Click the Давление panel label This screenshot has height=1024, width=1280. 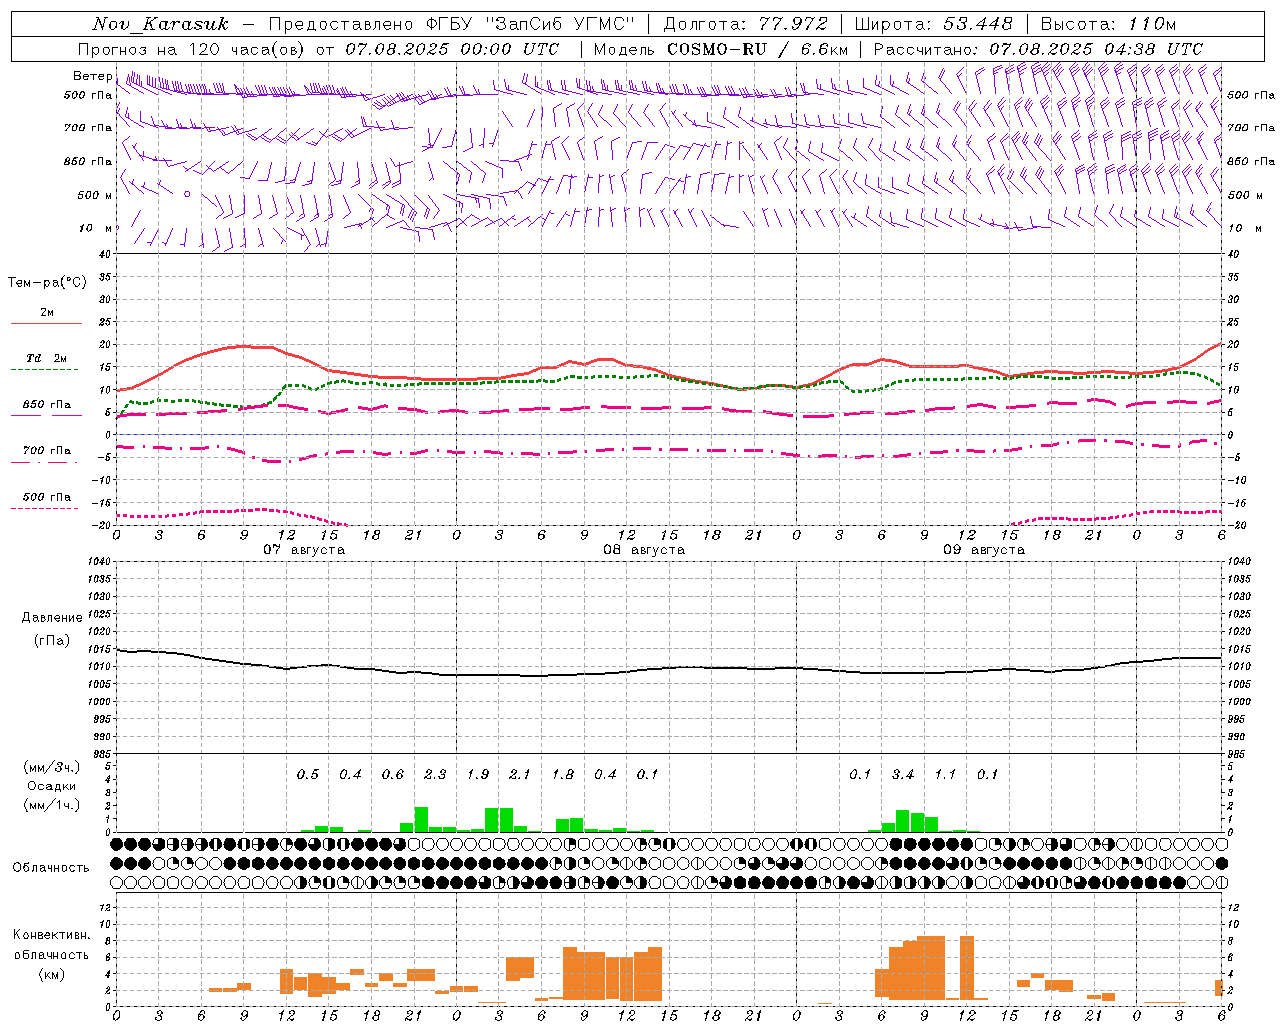[x=52, y=618]
